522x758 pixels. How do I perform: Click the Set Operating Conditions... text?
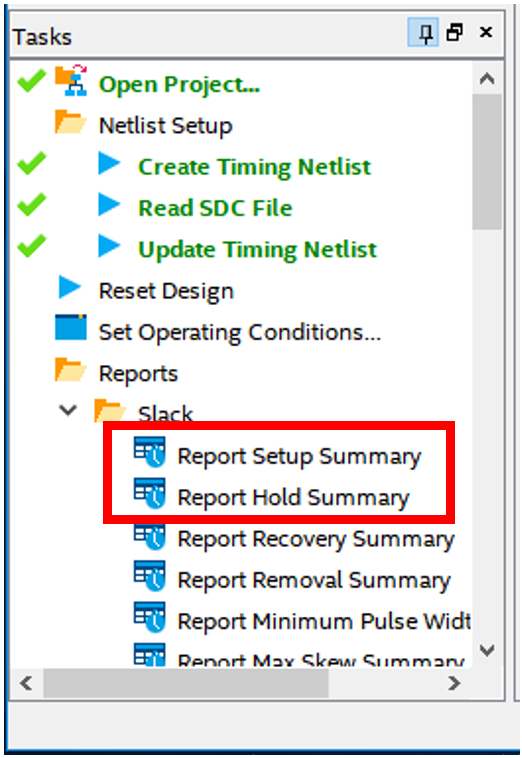click(240, 333)
